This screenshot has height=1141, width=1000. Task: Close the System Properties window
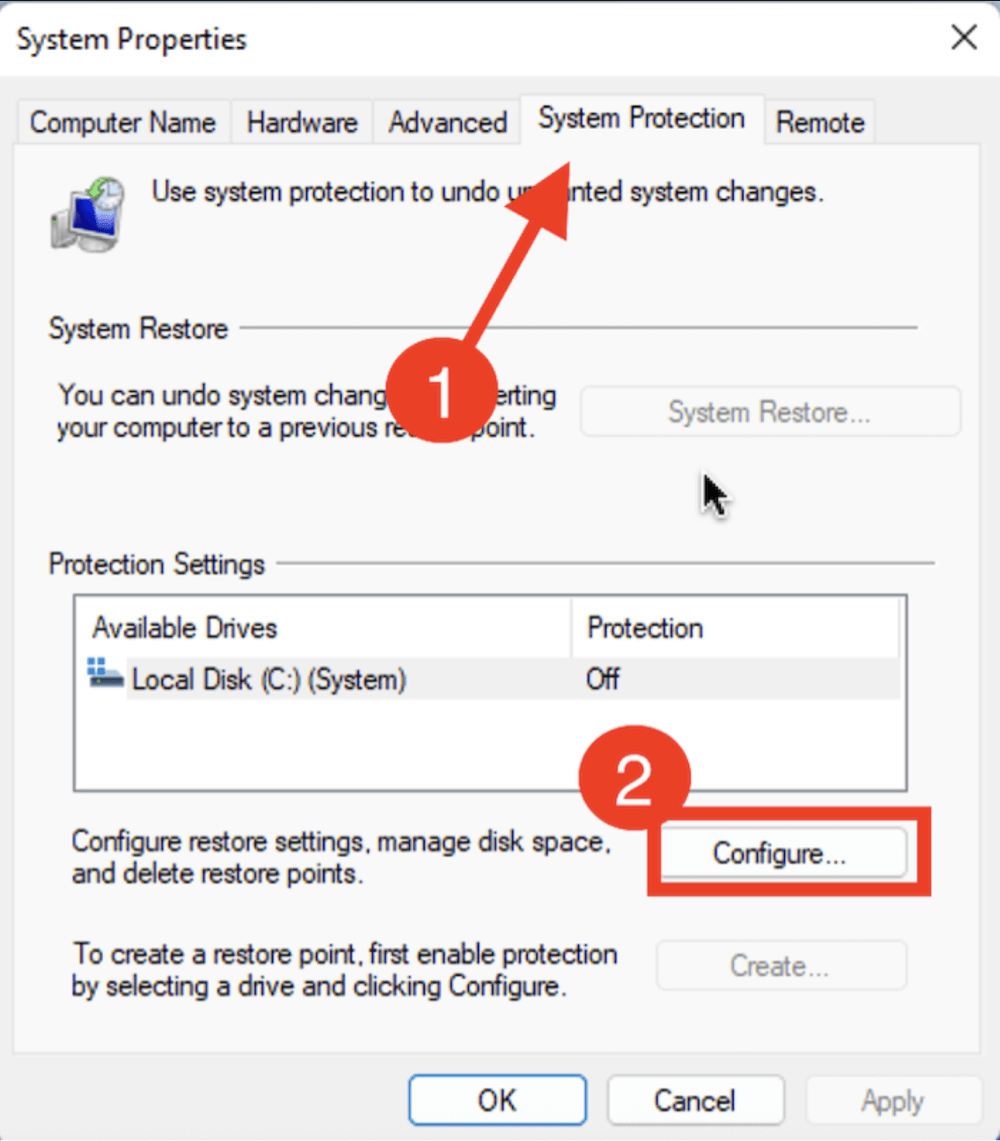tap(963, 38)
